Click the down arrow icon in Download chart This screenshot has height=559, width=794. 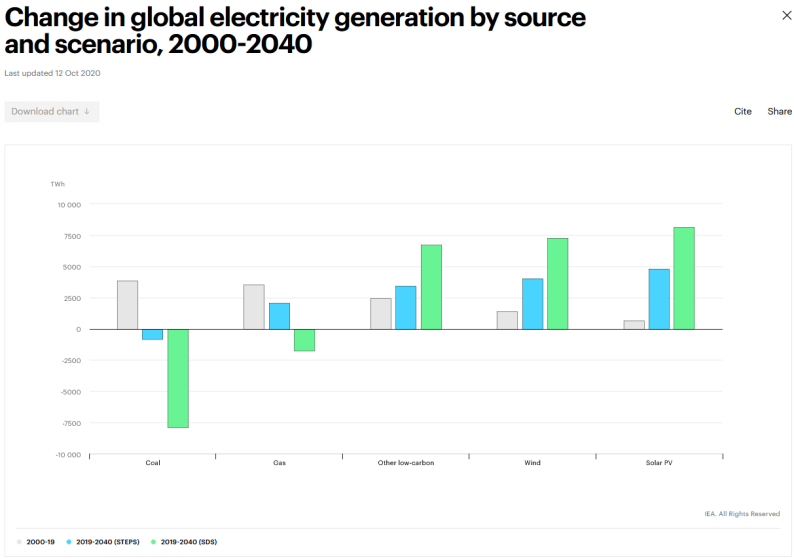tap(87, 112)
